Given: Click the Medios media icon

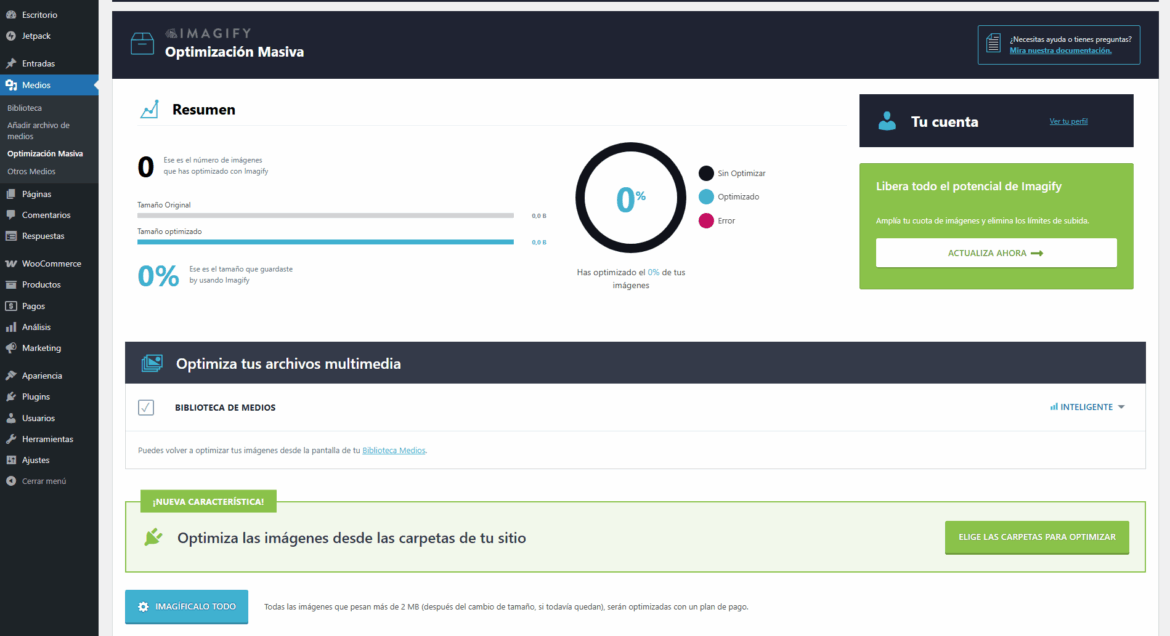Looking at the screenshot, I should (11, 85).
